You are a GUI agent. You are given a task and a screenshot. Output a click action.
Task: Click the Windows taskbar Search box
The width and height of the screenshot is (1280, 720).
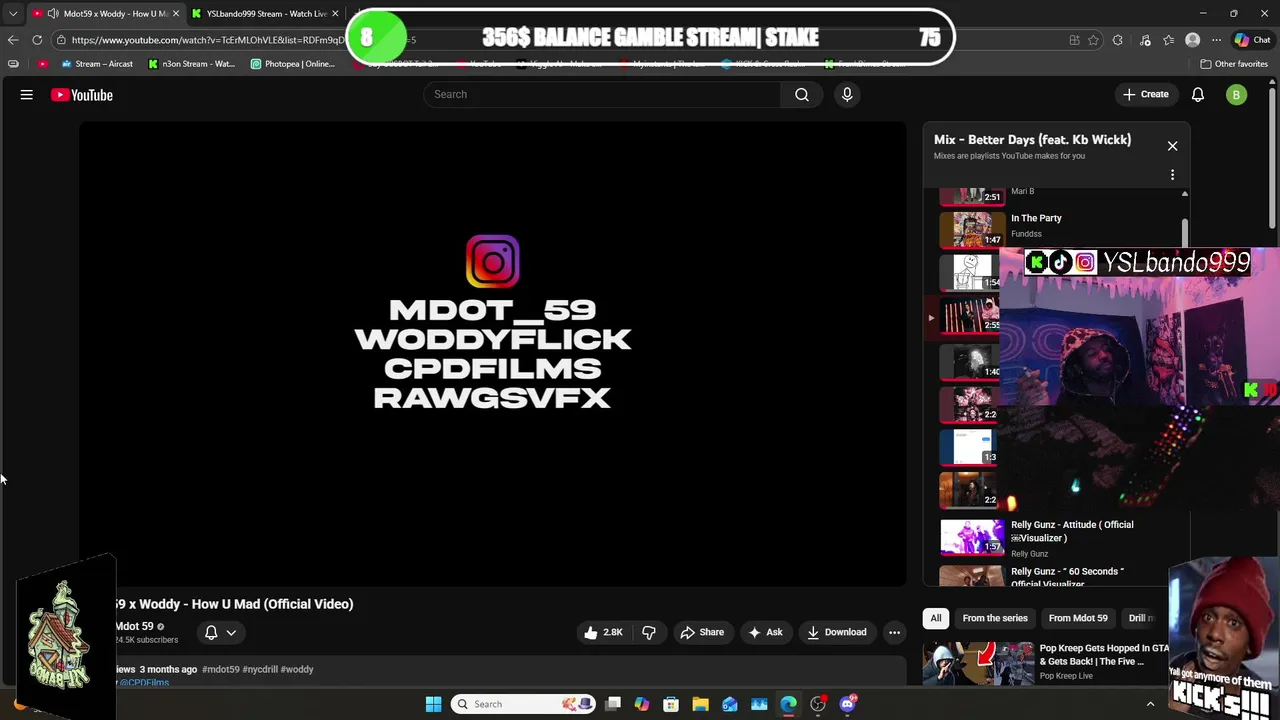click(x=523, y=704)
